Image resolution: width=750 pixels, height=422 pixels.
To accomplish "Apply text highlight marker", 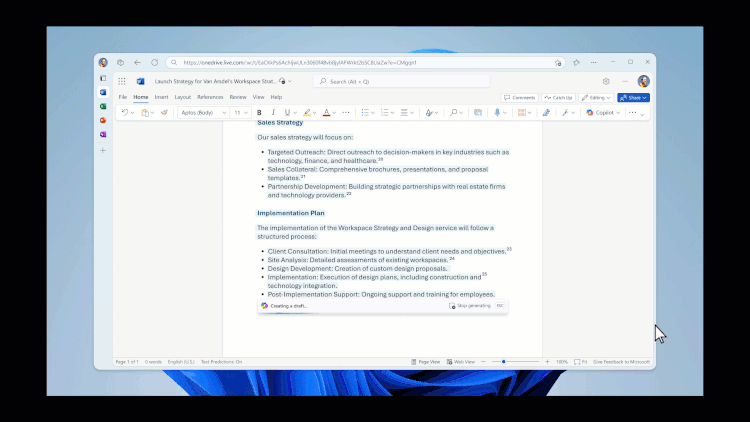I will click(307, 112).
